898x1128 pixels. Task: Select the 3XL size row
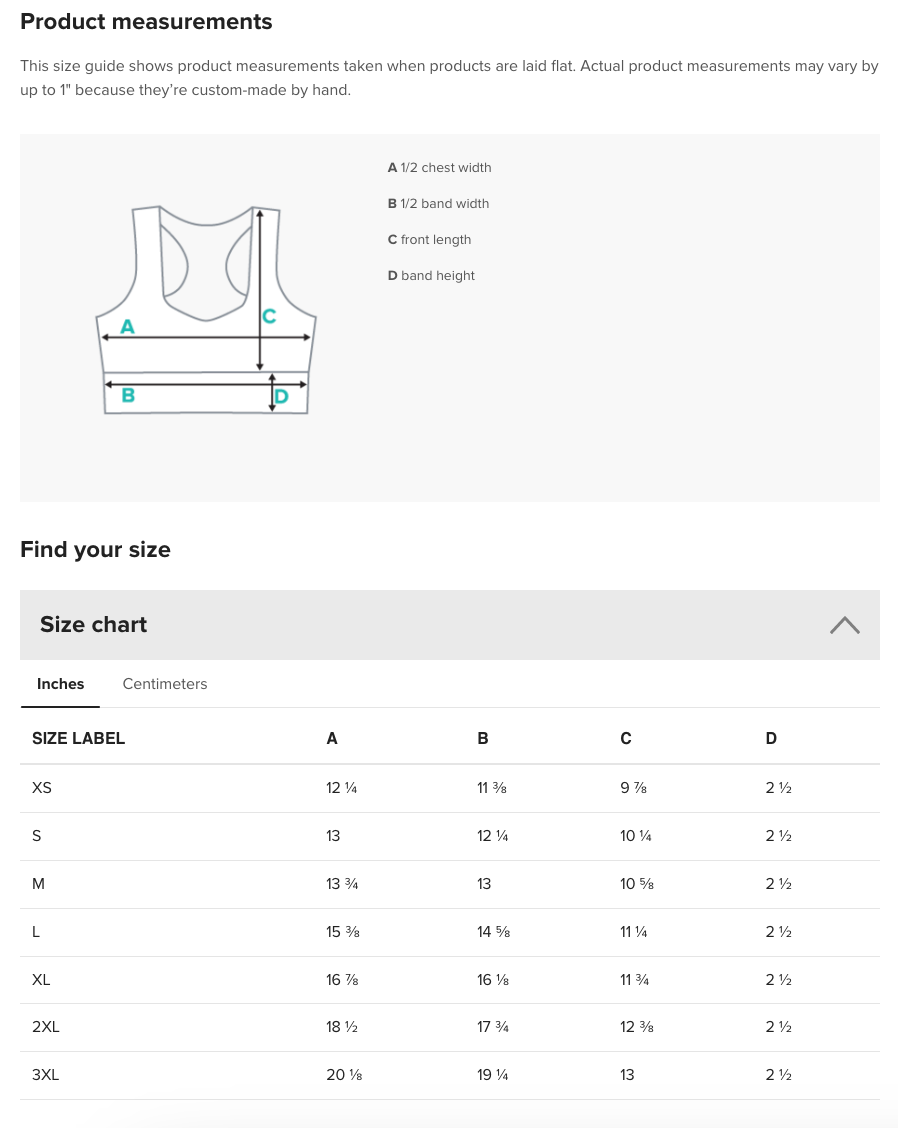(x=45, y=1075)
